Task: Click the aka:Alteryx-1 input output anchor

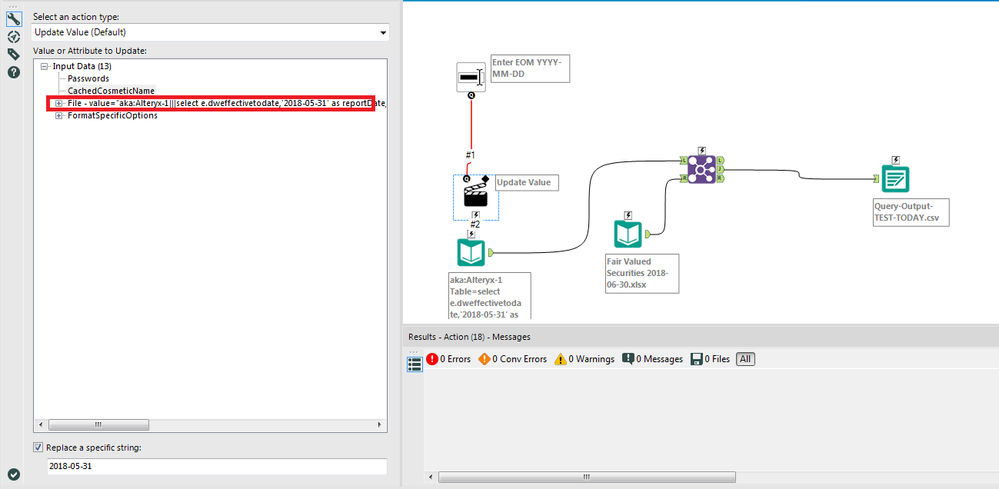Action: pos(491,253)
